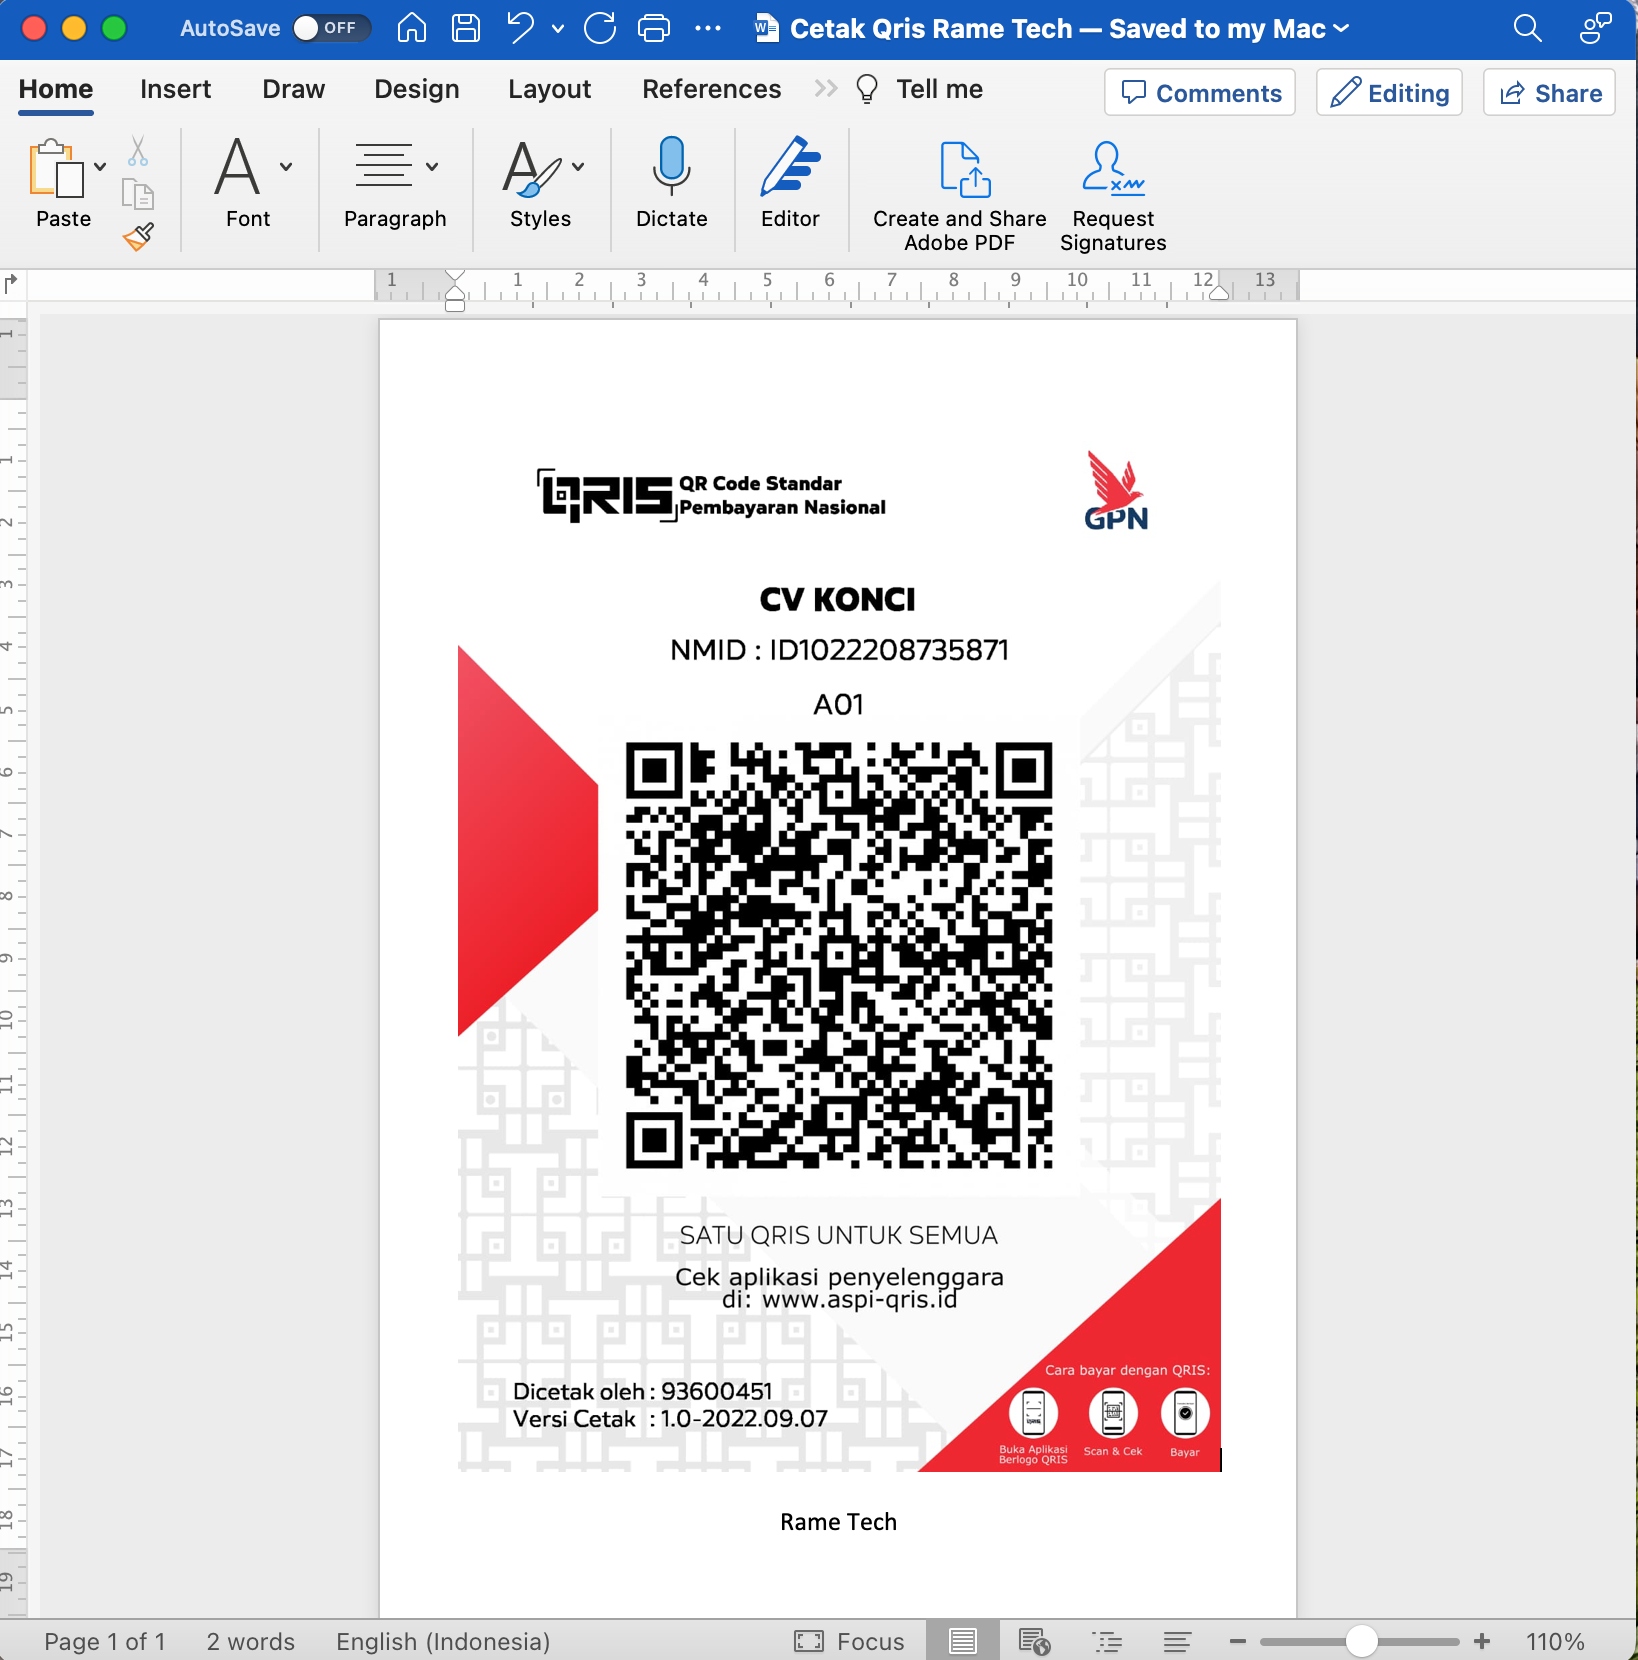Open the References ribbon tab

pyautogui.click(x=711, y=89)
